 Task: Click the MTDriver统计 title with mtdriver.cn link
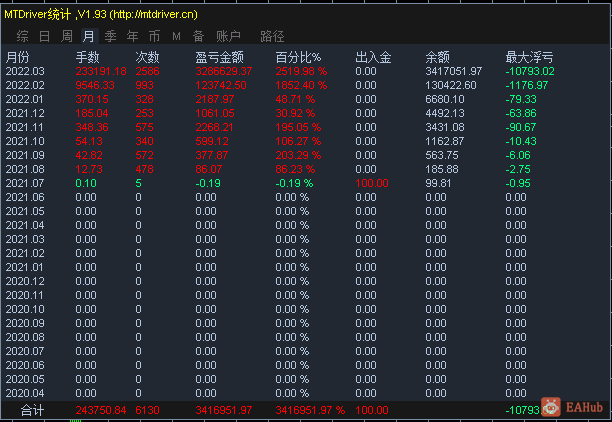(101, 14)
